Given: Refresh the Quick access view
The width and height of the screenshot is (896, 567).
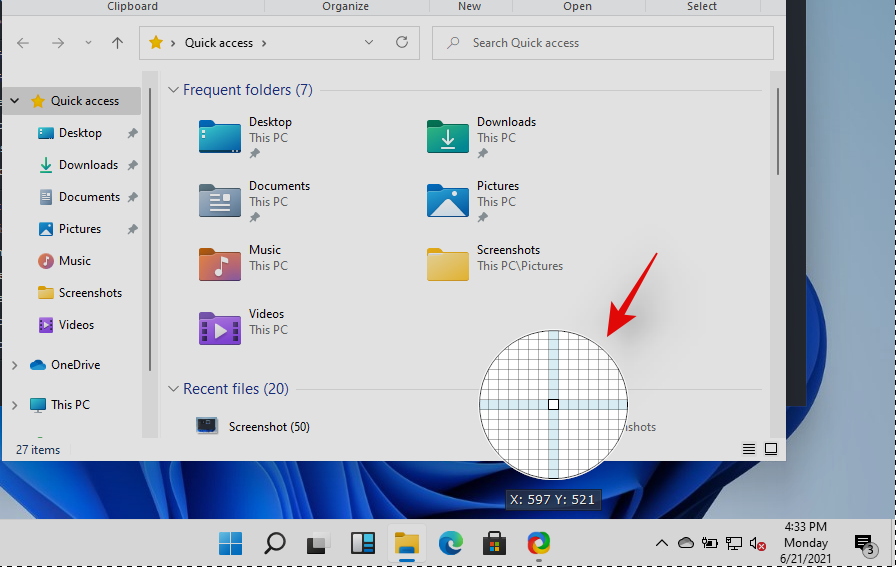Looking at the screenshot, I should pyautogui.click(x=402, y=42).
